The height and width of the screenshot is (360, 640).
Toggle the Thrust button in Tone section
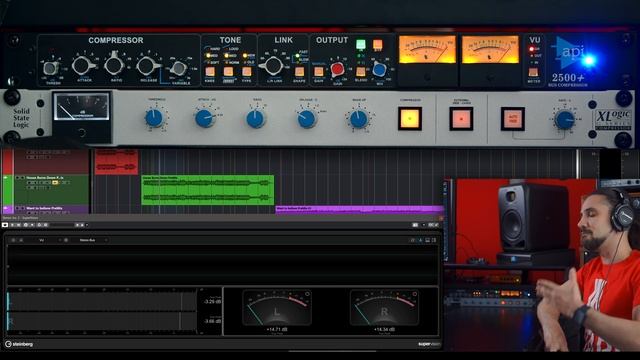point(228,72)
